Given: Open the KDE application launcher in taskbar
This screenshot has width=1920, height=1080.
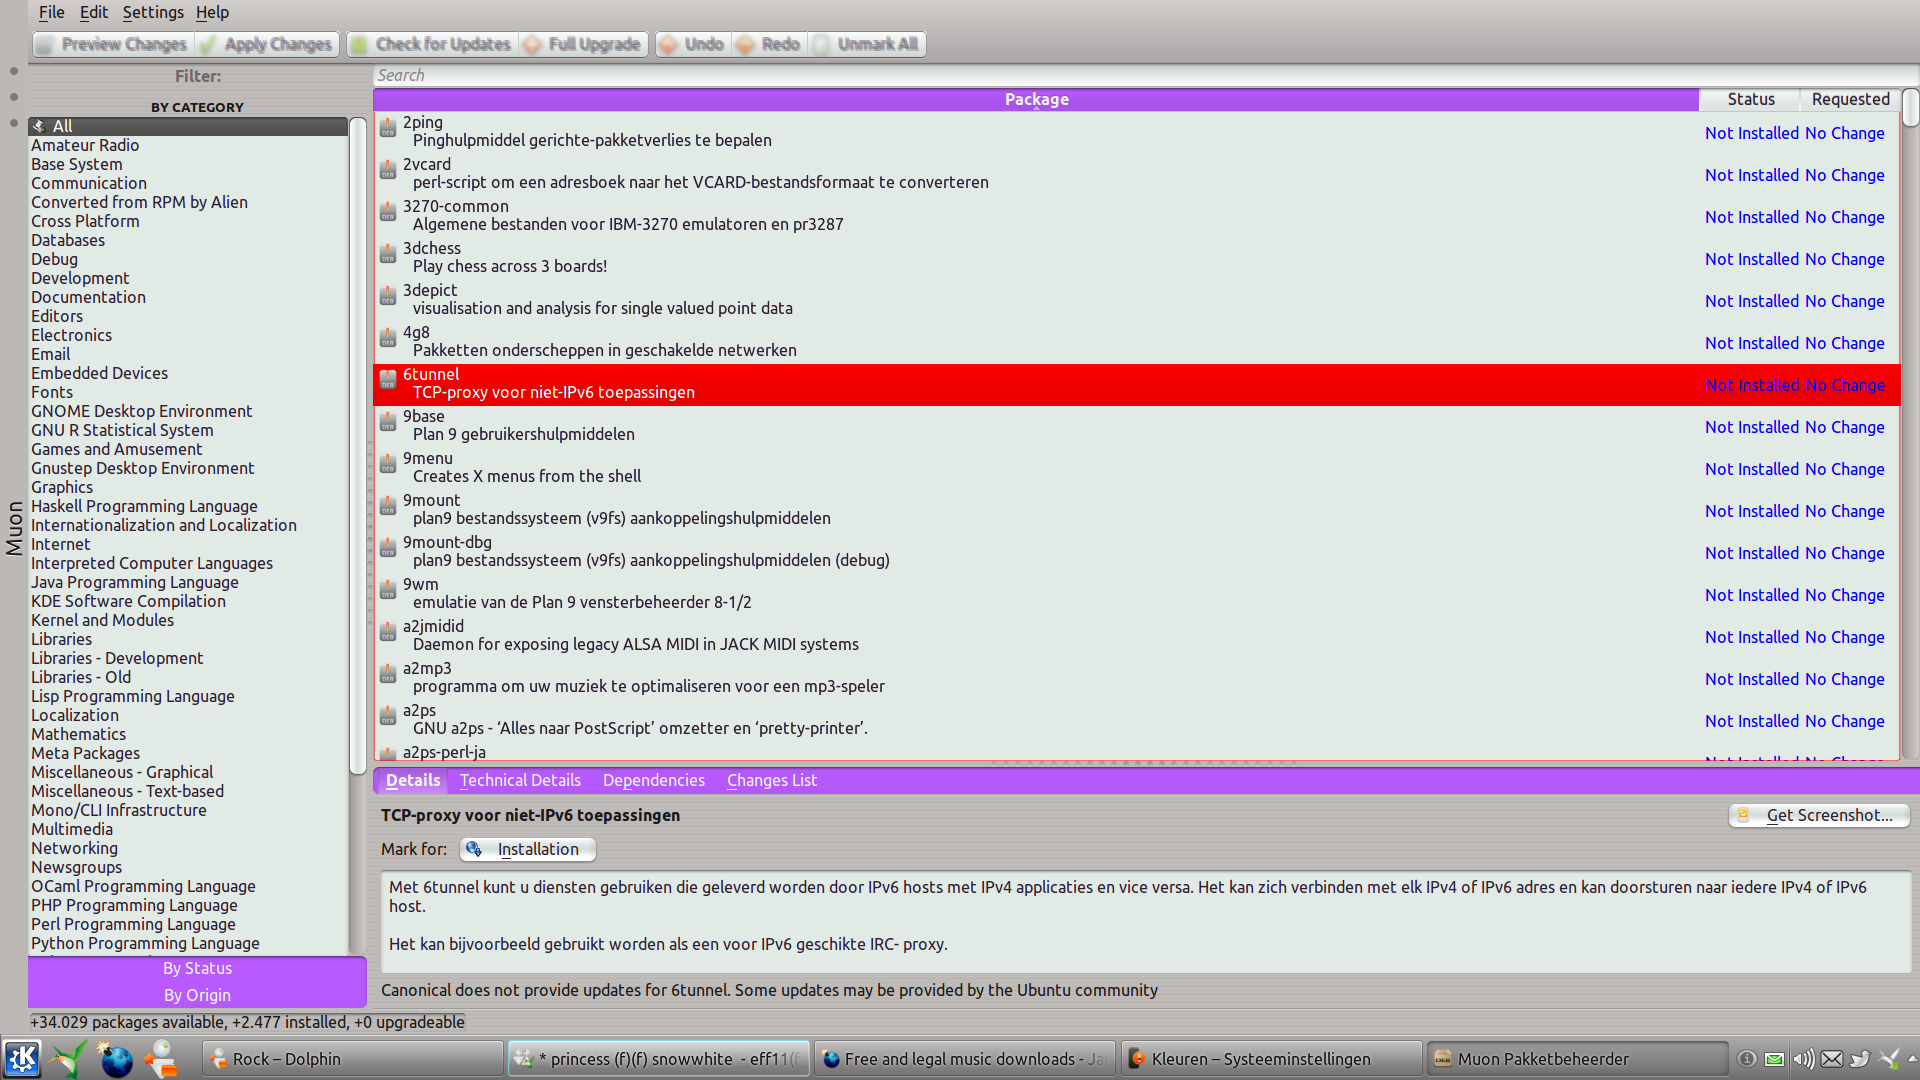Looking at the screenshot, I should point(22,1058).
